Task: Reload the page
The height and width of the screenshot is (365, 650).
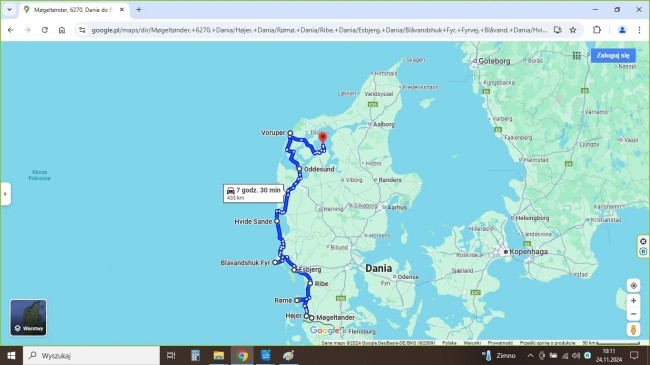Action: (x=45, y=30)
